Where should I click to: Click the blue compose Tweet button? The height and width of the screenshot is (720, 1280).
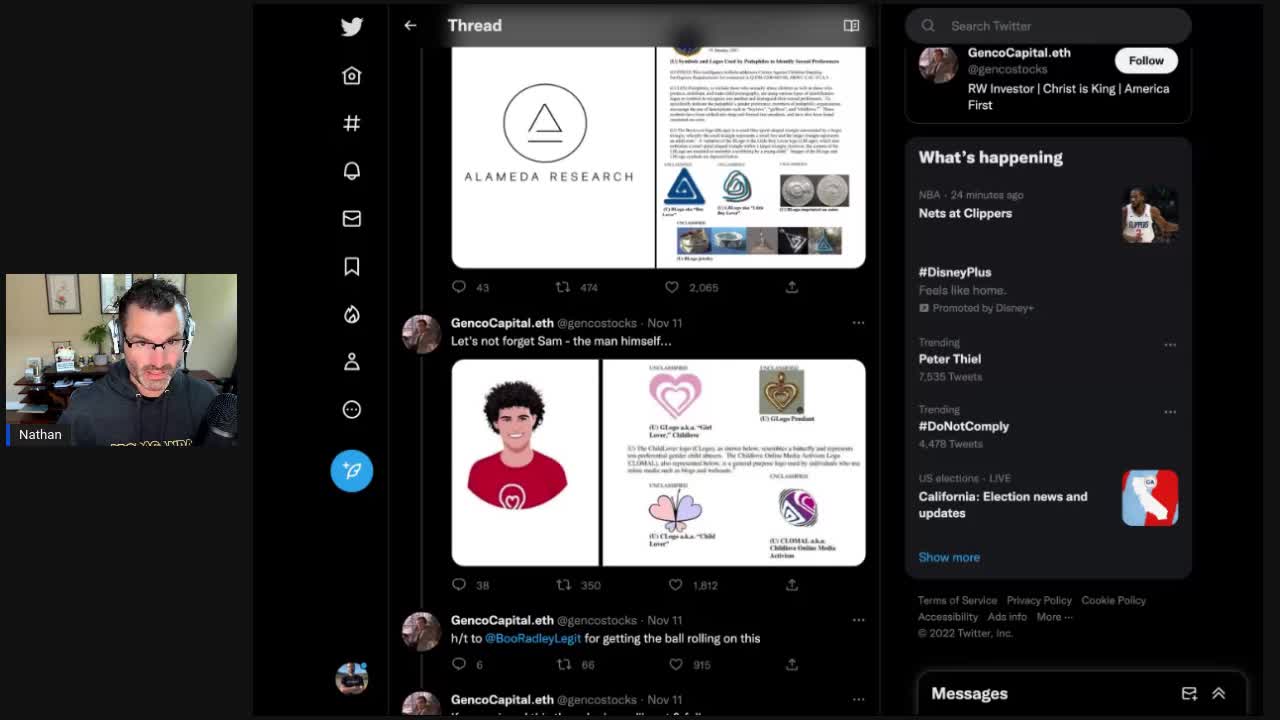tap(351, 470)
